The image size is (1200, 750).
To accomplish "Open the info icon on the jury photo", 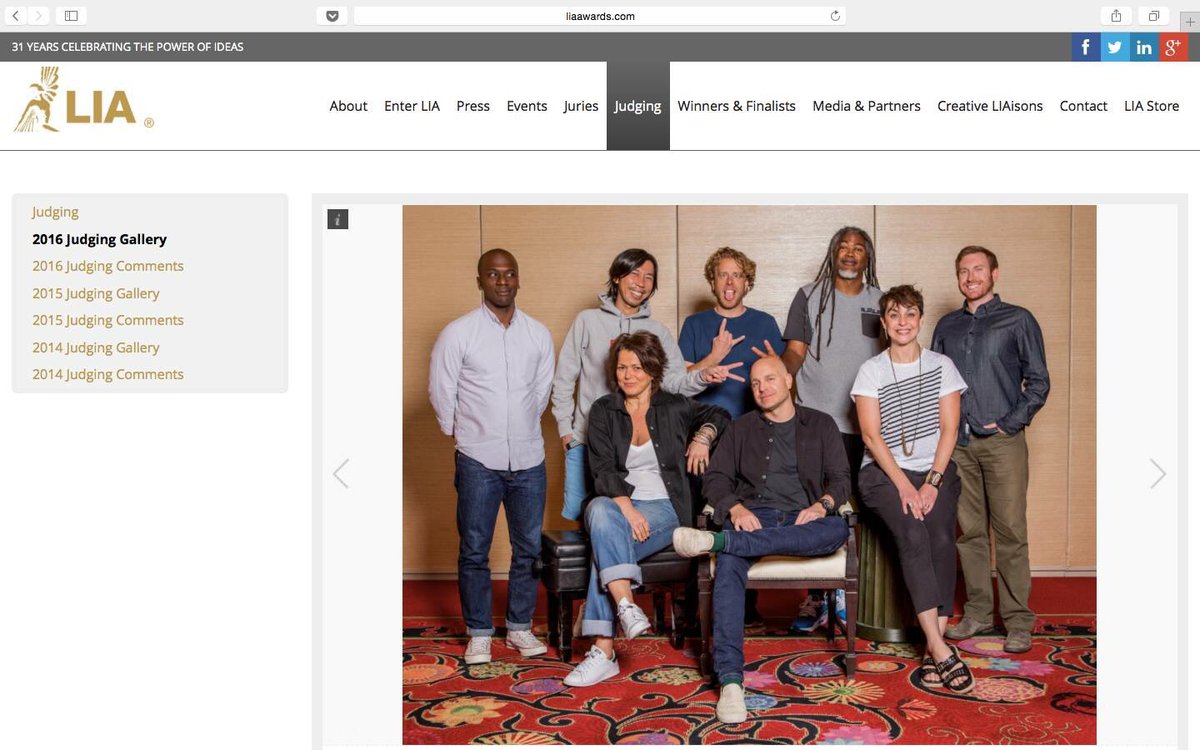I will [337, 219].
